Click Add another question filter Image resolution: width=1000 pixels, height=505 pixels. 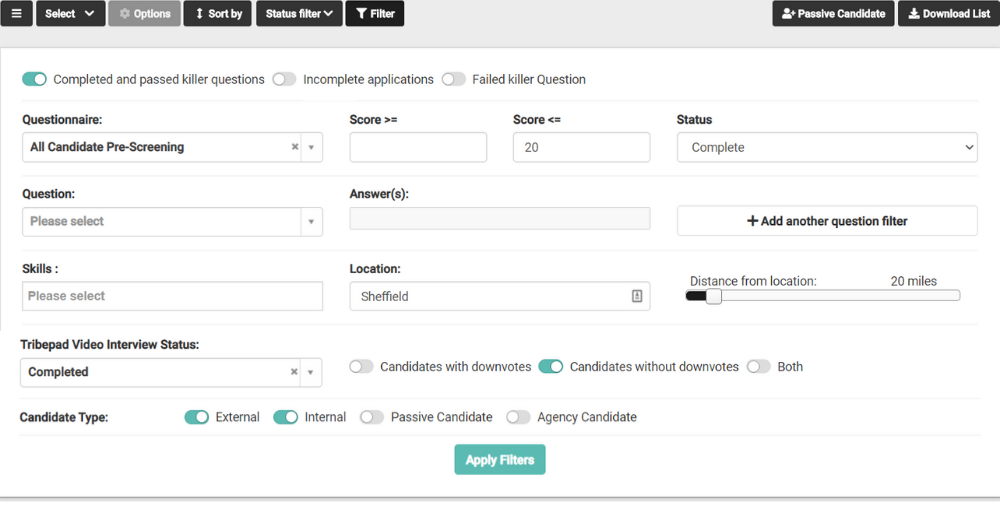coord(826,221)
